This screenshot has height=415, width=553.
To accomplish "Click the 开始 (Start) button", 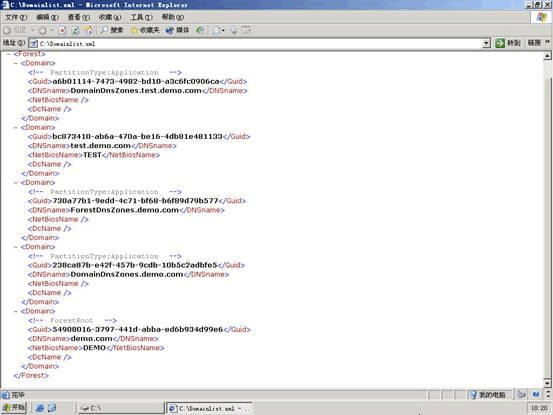I will (14, 408).
